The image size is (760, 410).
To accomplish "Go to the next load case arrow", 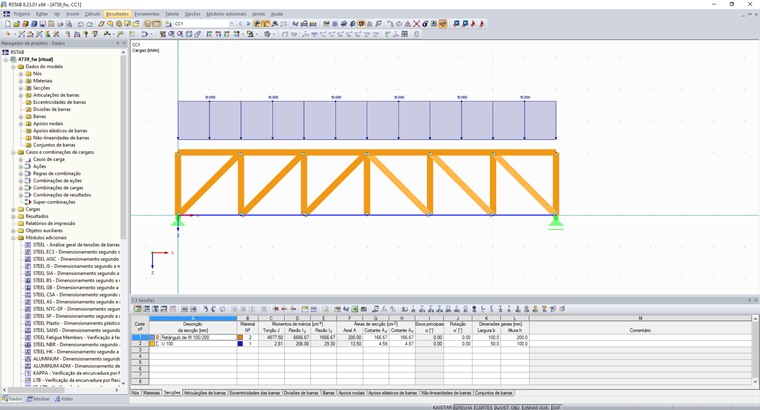I will [x=248, y=24].
